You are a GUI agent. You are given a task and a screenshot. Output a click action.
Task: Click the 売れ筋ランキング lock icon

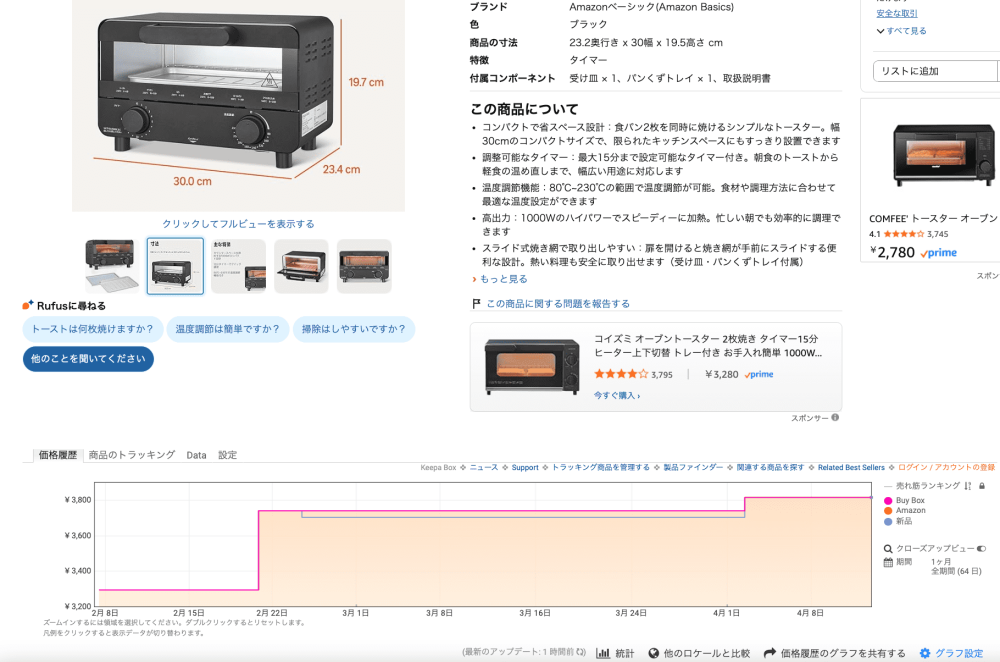(982, 486)
